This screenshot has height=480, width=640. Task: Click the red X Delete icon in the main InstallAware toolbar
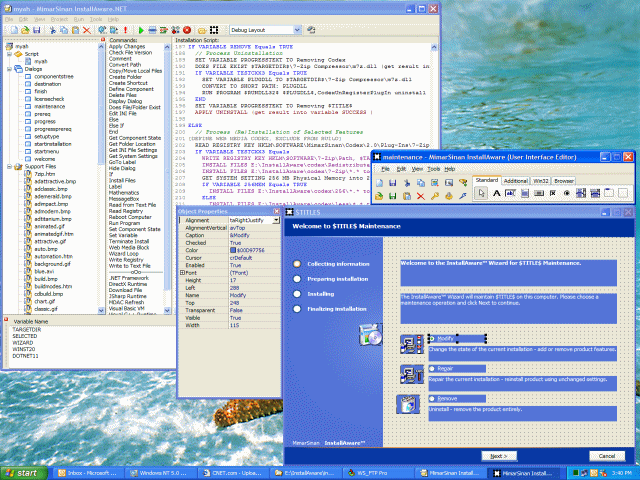click(87, 30)
